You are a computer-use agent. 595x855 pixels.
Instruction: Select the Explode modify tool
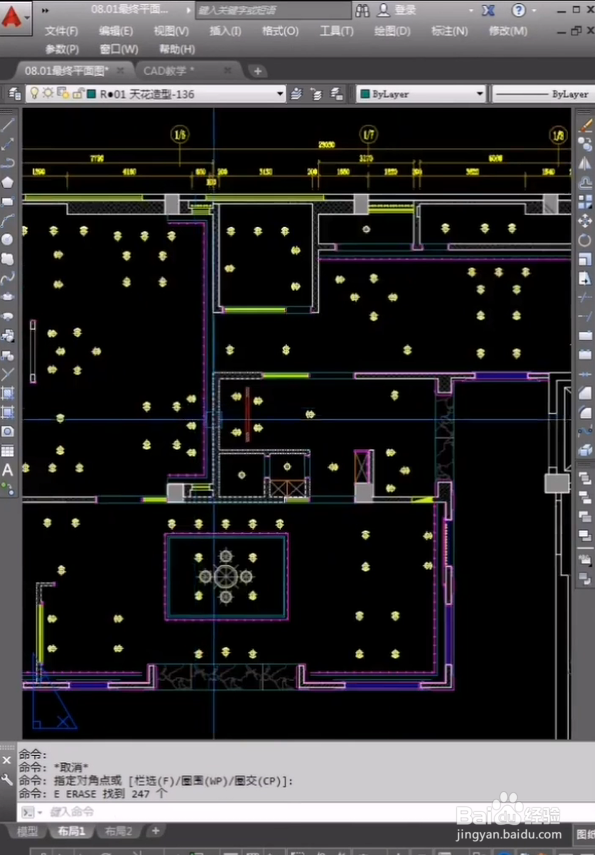click(x=585, y=450)
